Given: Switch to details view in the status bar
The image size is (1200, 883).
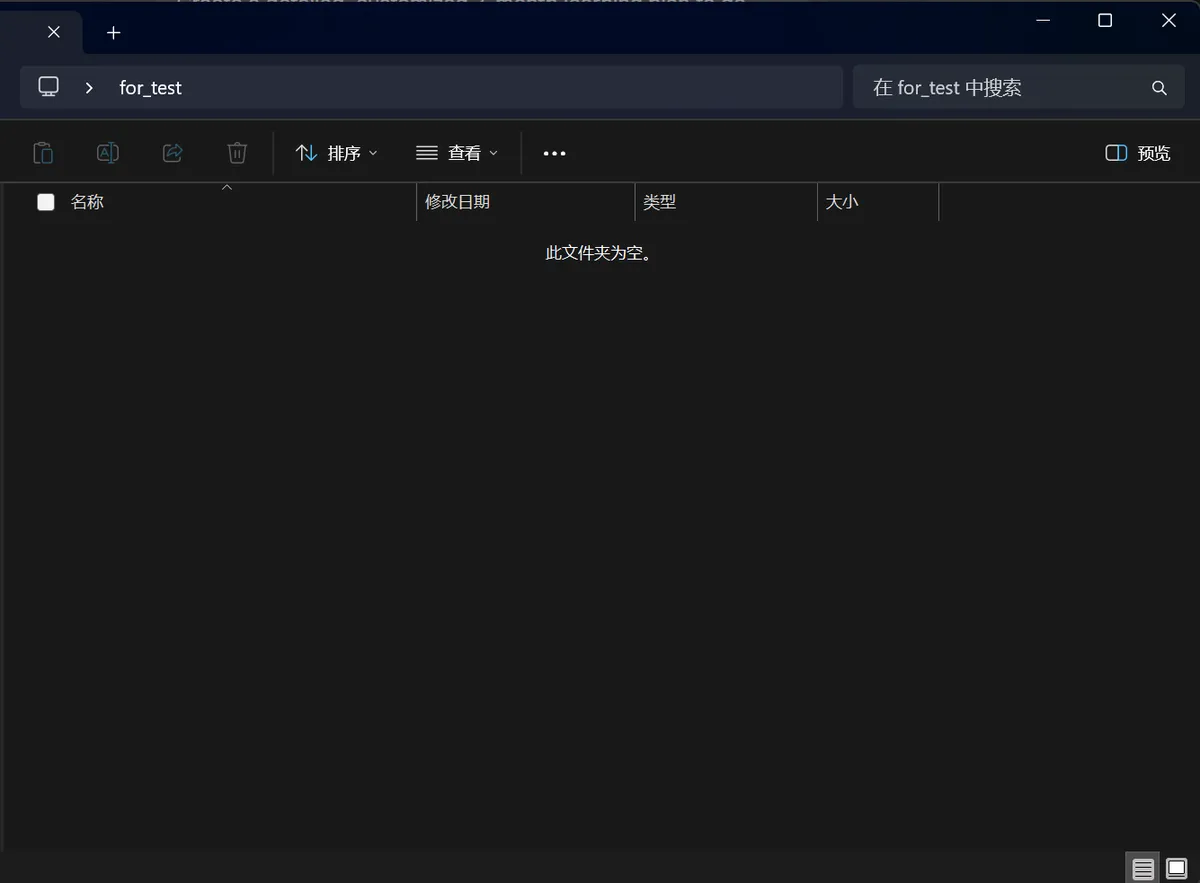Looking at the screenshot, I should 1142,867.
